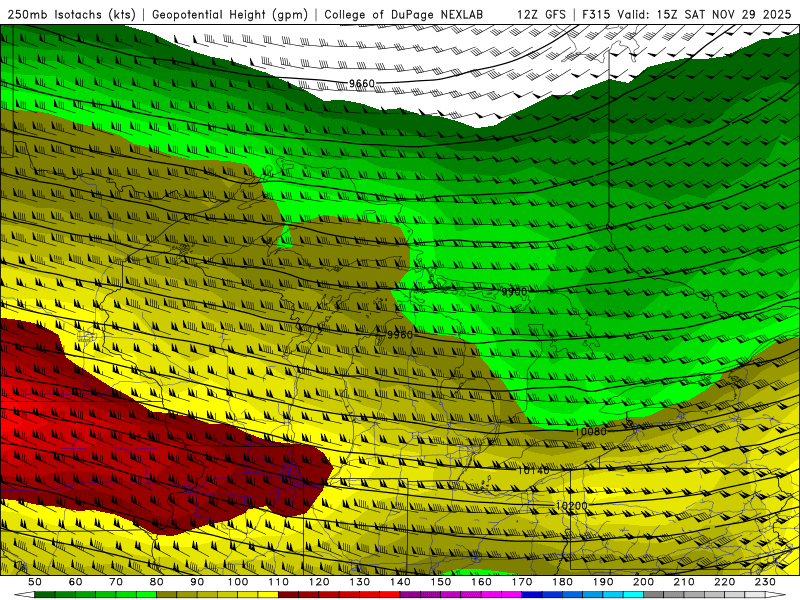The image size is (800, 600).
Task: Click the 190 label on color scale
Action: pos(603,582)
